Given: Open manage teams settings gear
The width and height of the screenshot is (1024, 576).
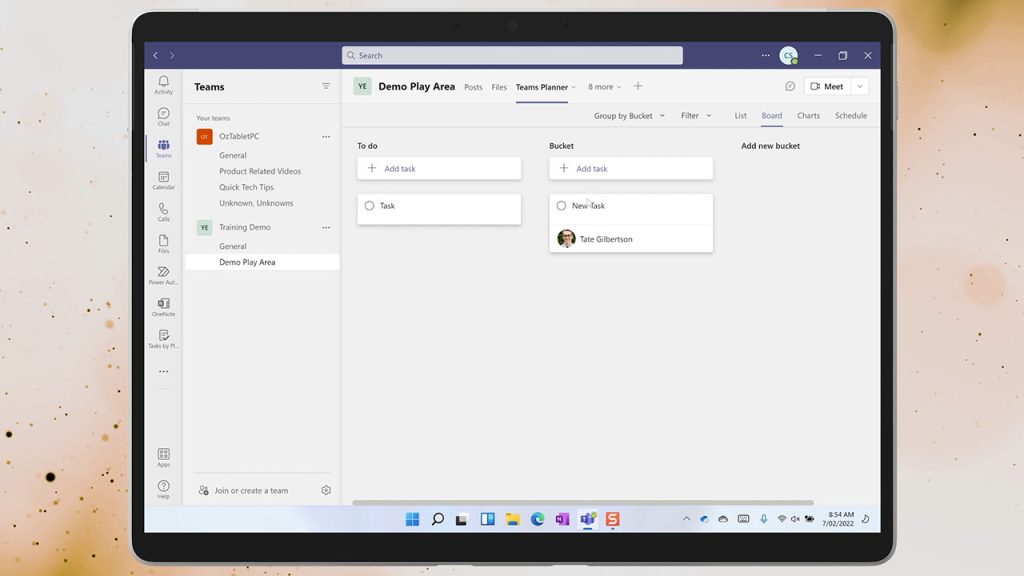Looking at the screenshot, I should (x=326, y=490).
